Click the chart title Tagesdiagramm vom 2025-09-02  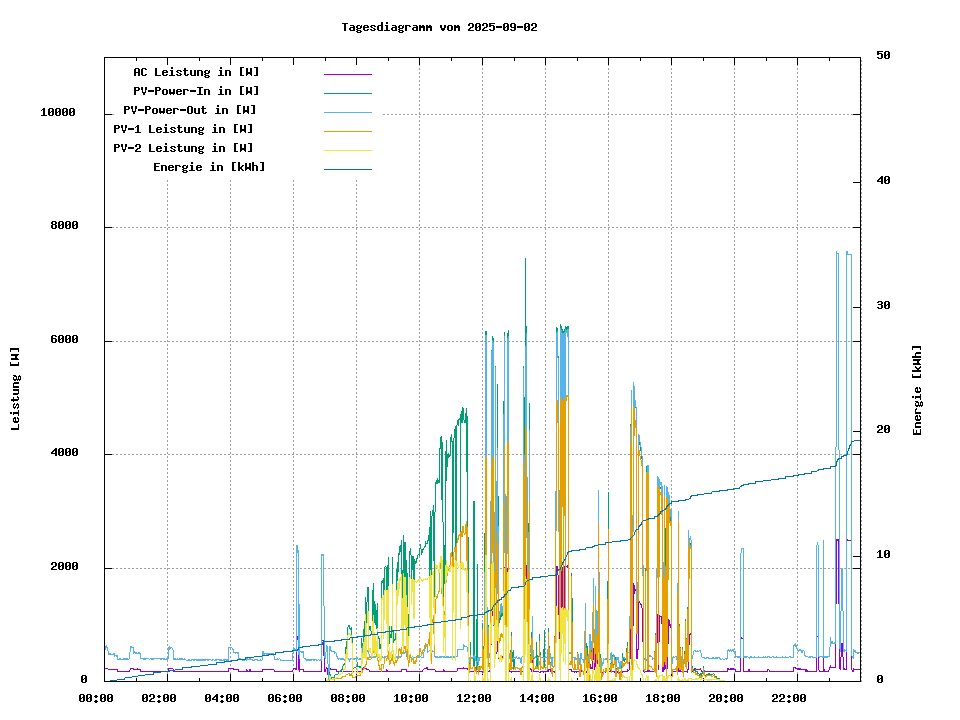click(x=439, y=27)
